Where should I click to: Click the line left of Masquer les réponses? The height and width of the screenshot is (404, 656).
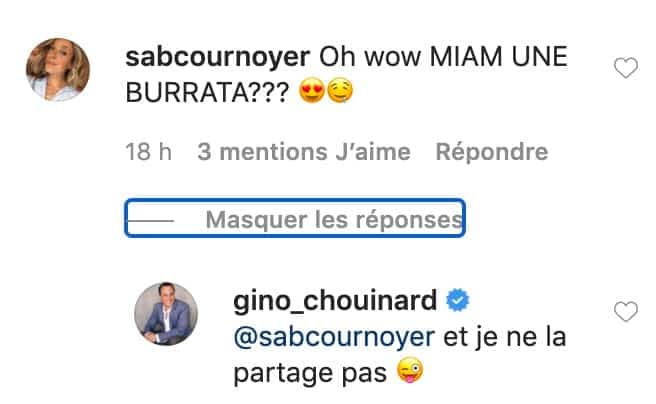click(151, 220)
